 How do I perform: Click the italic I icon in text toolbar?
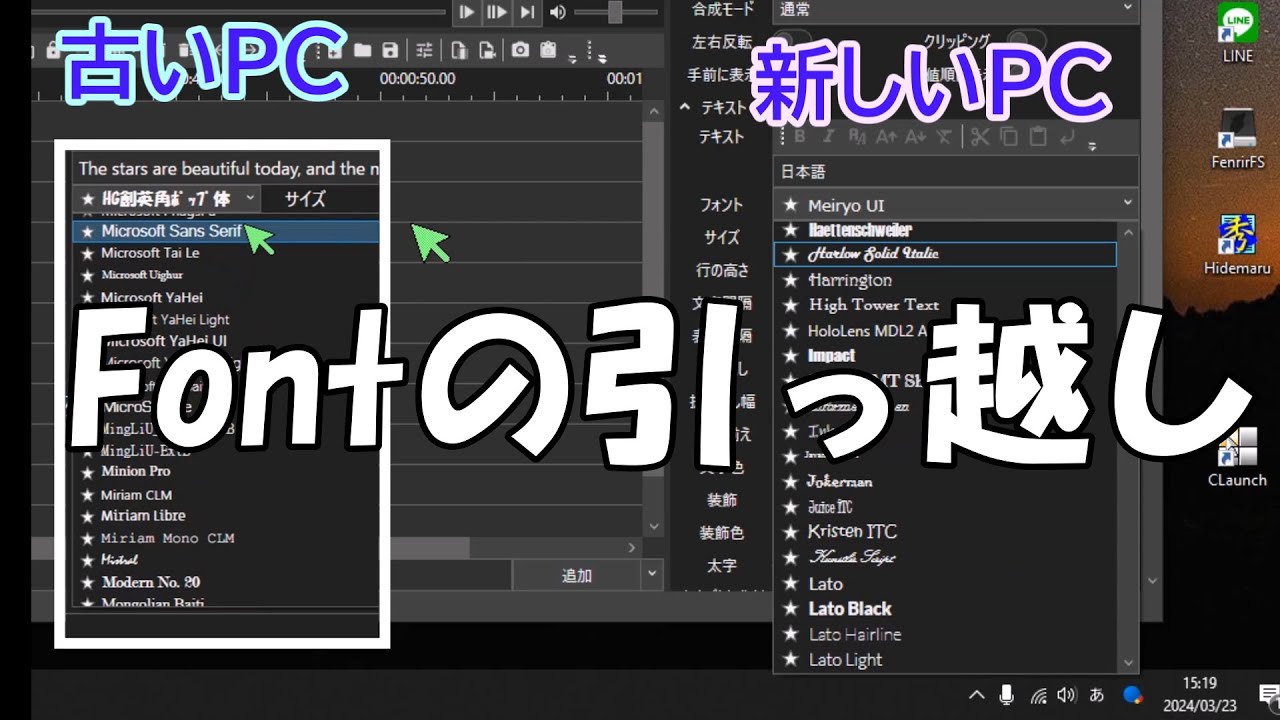[x=827, y=137]
